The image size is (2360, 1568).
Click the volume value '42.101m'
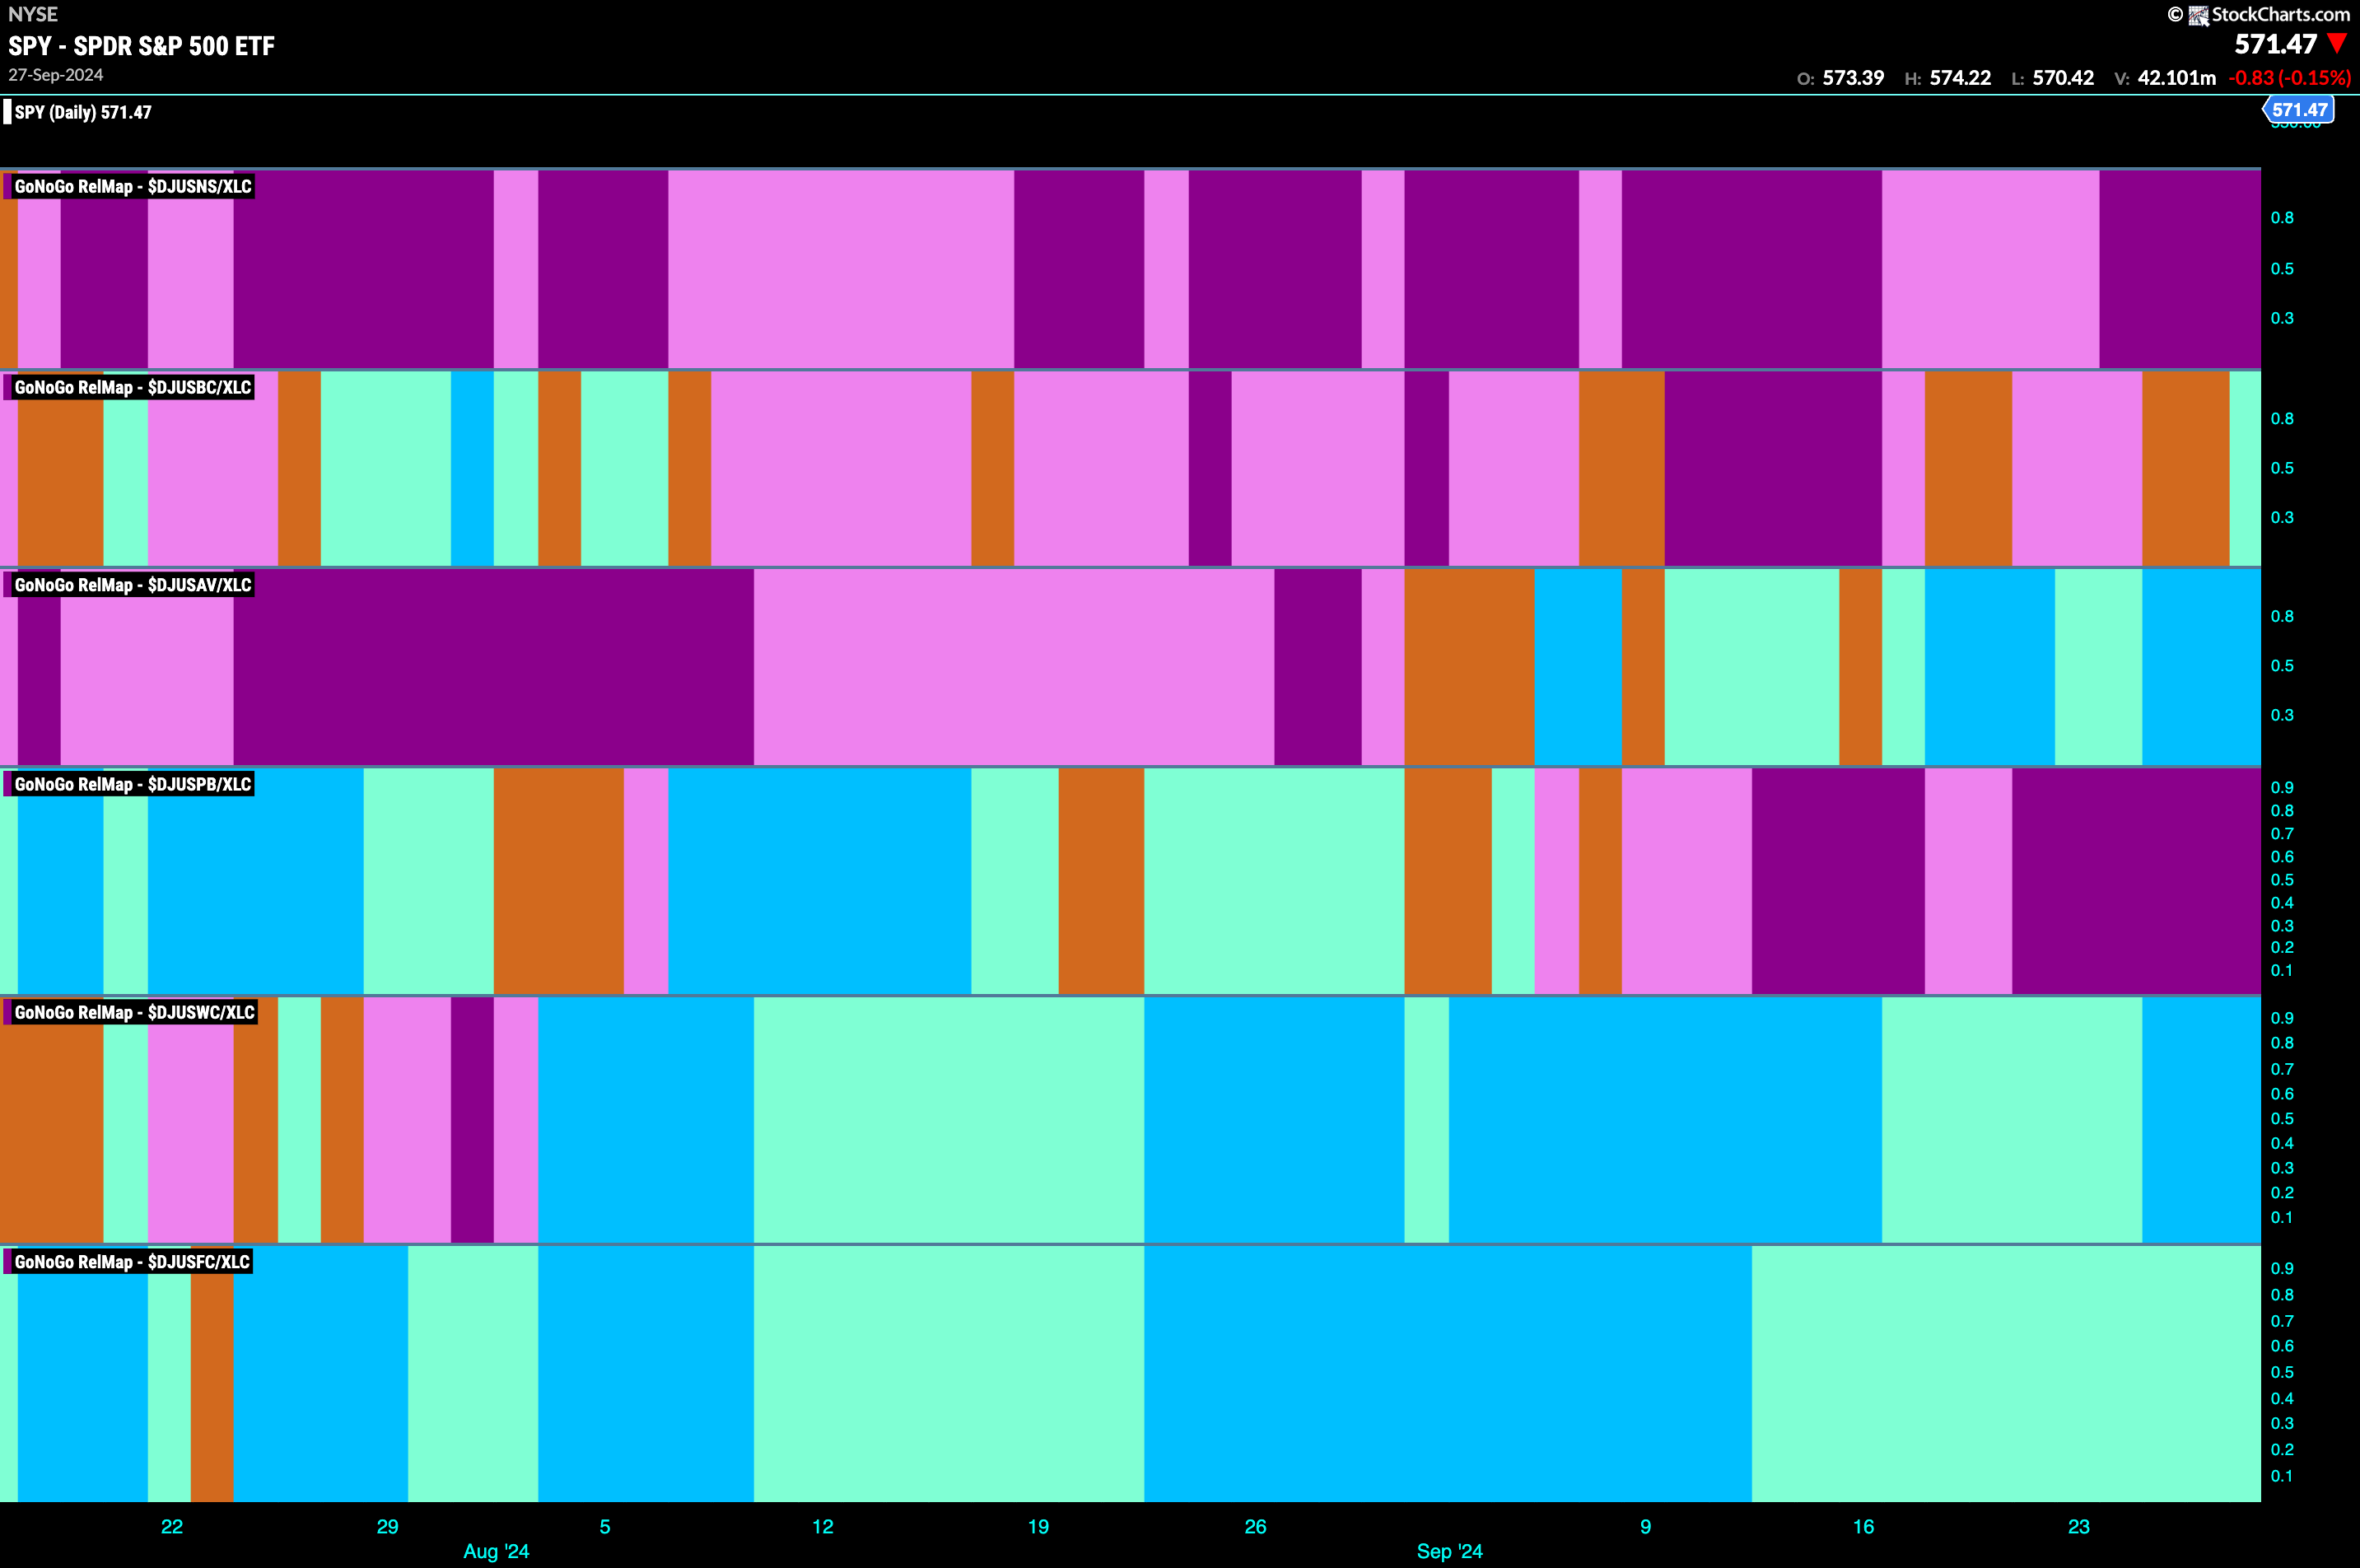tap(2177, 78)
